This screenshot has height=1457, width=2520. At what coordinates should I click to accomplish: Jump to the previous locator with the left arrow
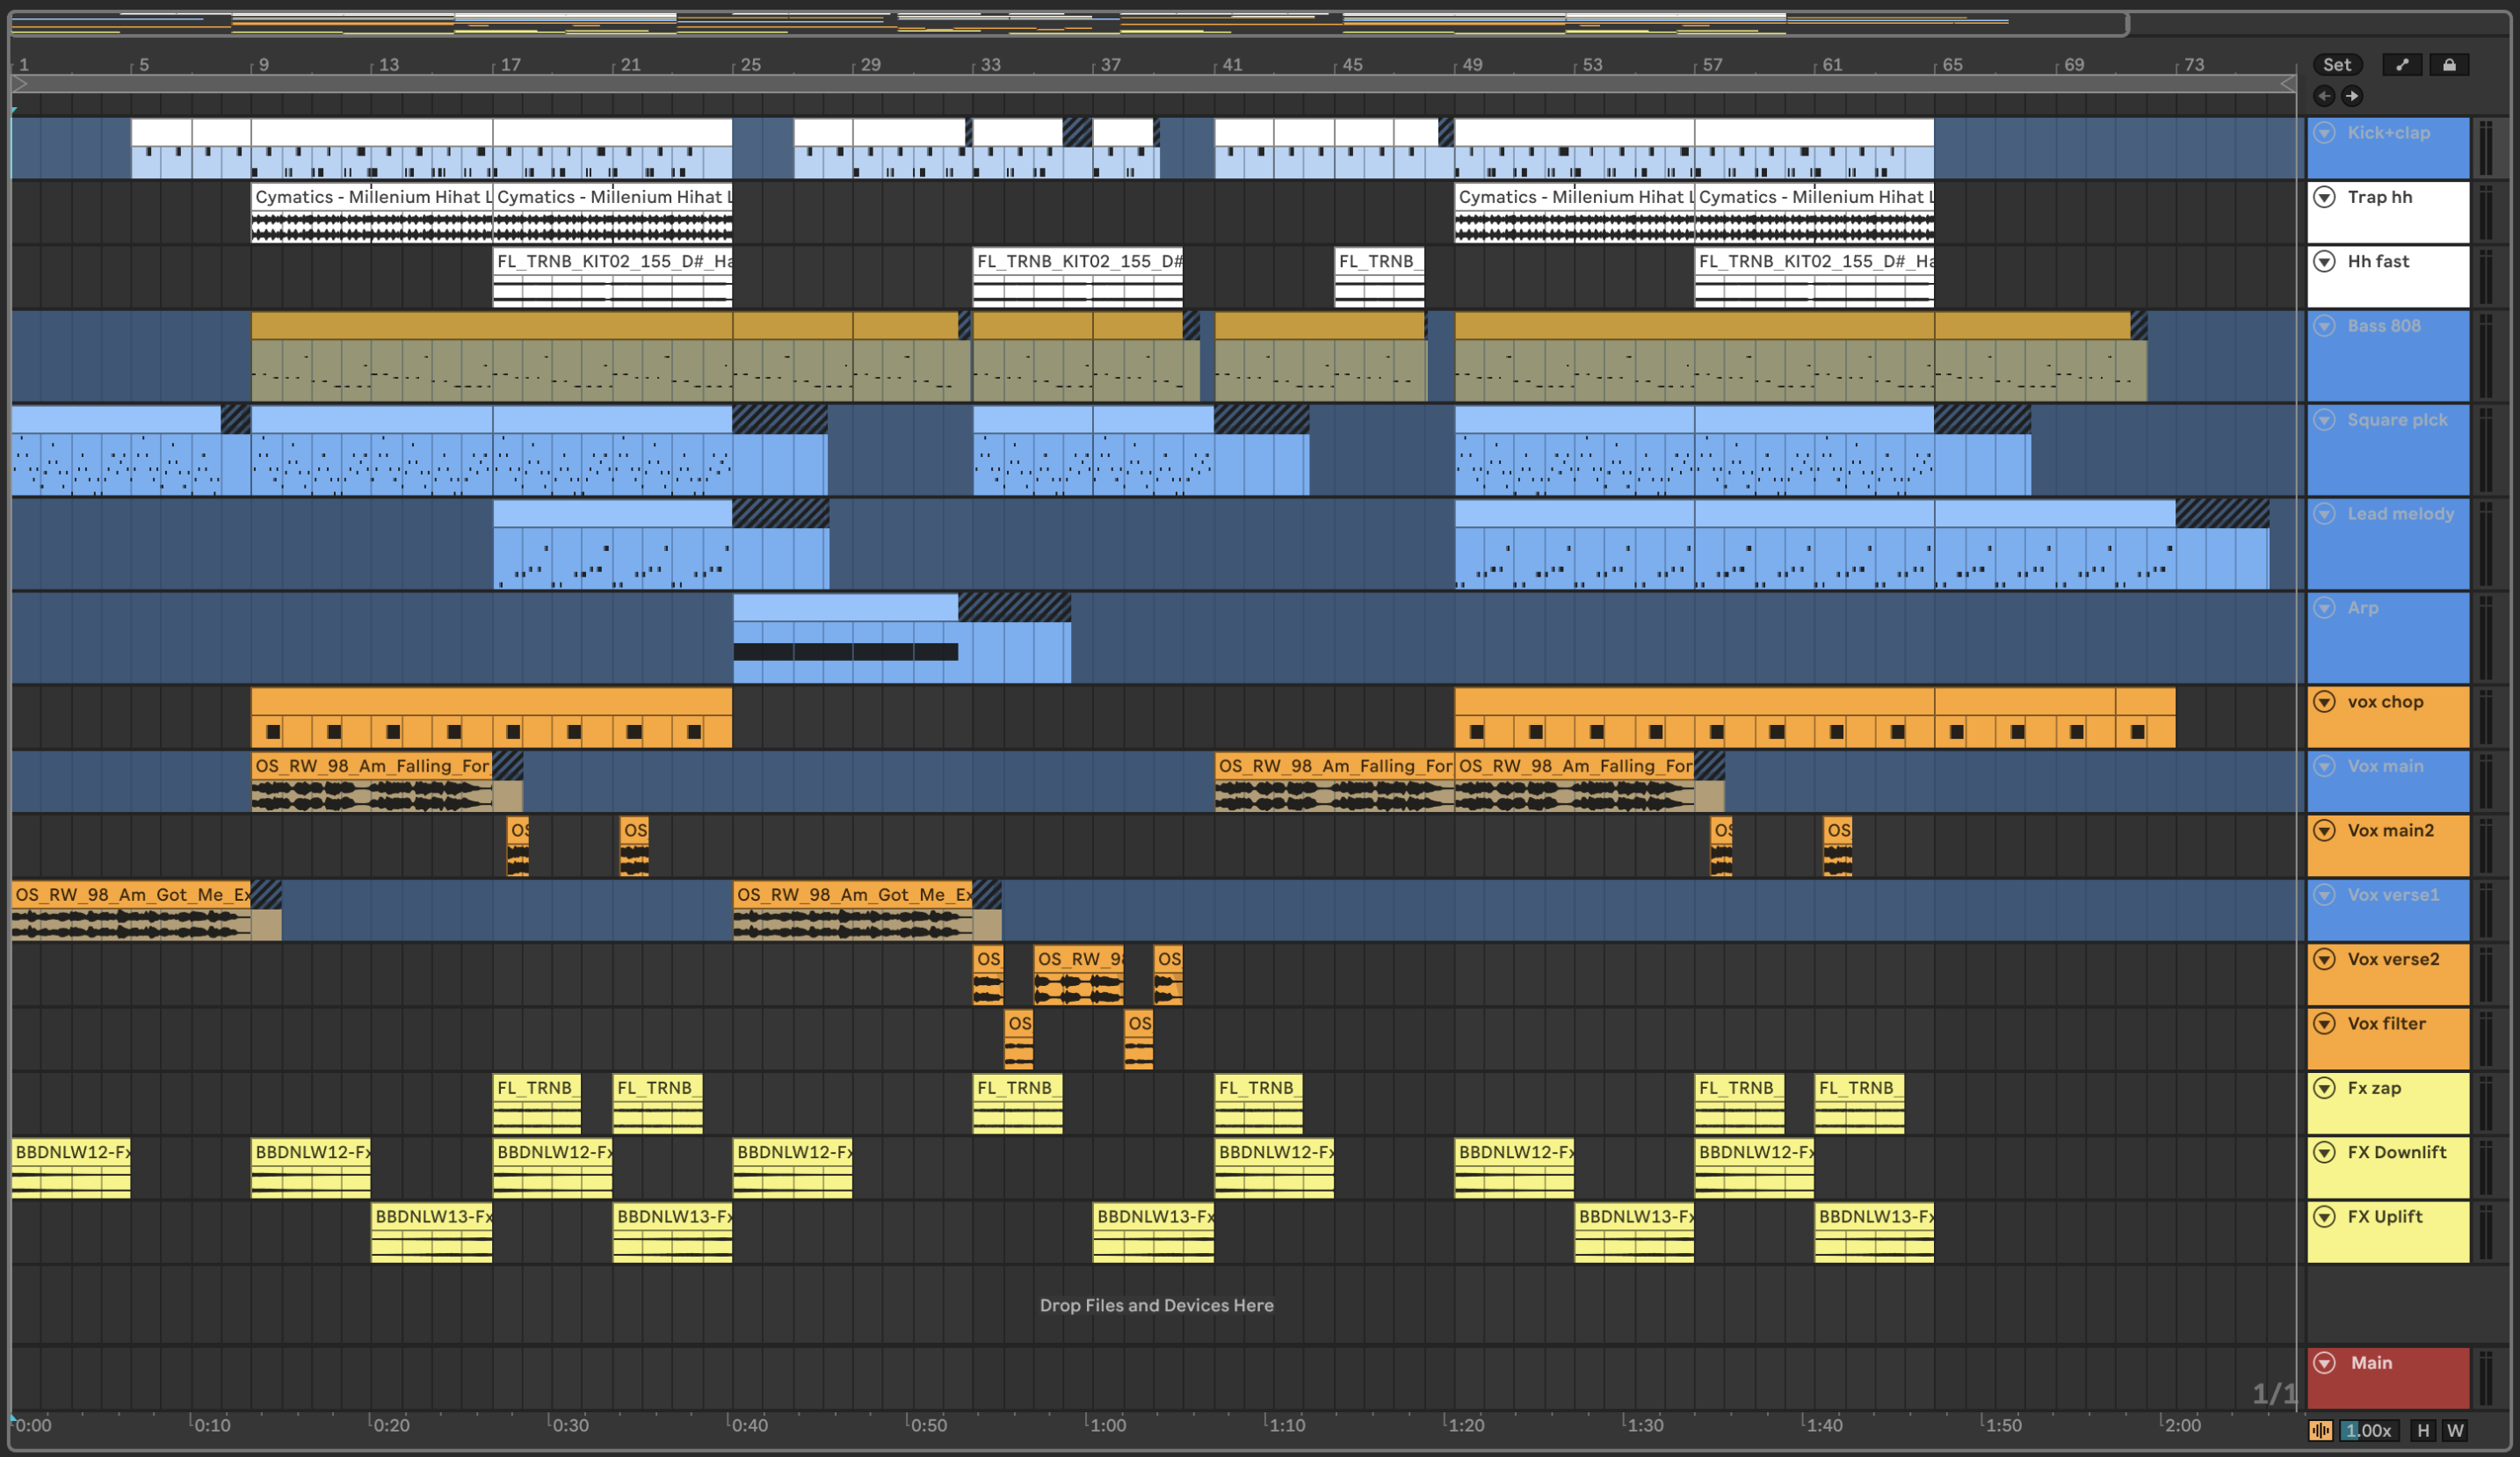[x=2325, y=96]
